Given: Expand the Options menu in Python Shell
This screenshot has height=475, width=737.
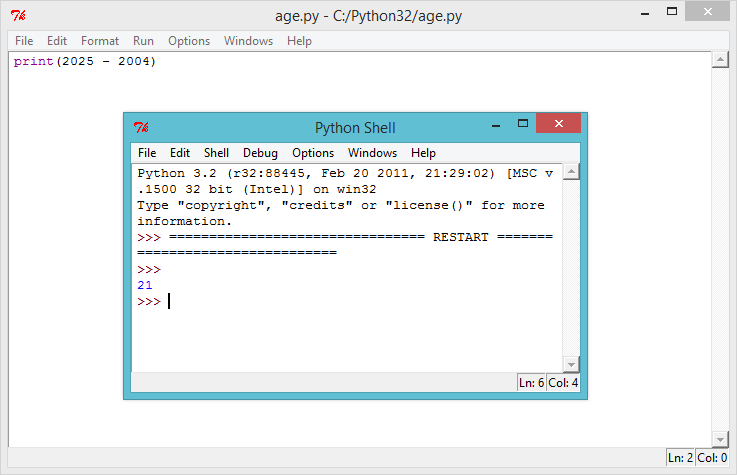Looking at the screenshot, I should [x=313, y=153].
